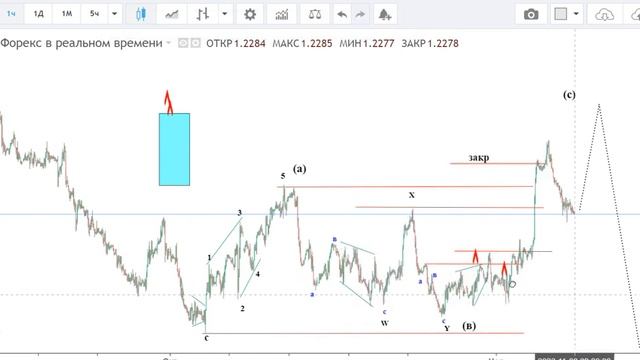This screenshot has width=640, height=360.
Task: Switch to the 1М timeframe
Action: [x=67, y=14]
